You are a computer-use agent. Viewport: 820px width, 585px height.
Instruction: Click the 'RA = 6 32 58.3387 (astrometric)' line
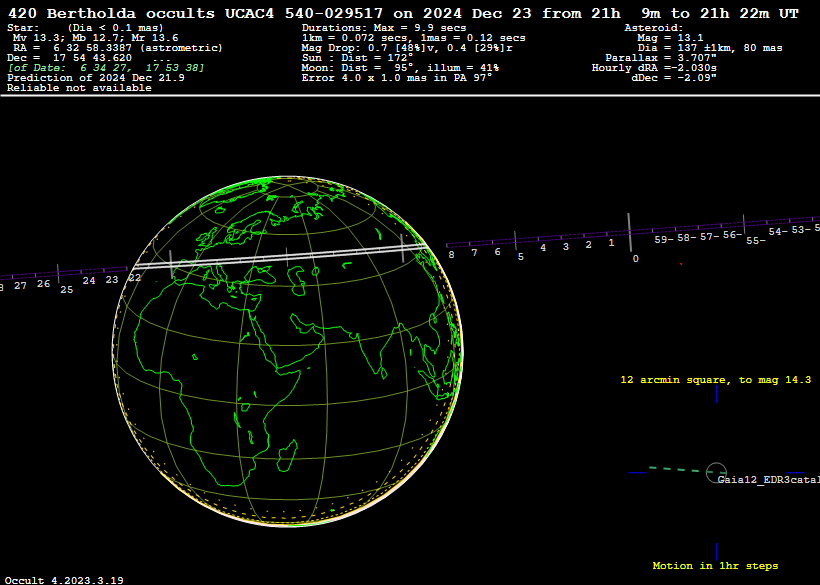[118, 48]
